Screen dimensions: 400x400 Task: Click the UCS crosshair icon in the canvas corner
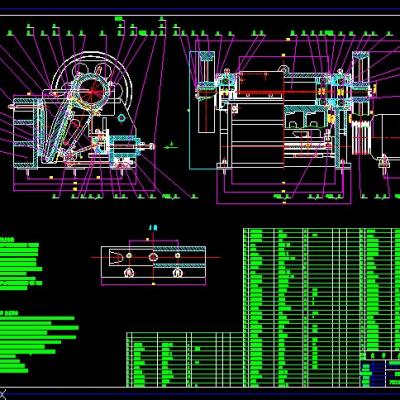[3, 391]
